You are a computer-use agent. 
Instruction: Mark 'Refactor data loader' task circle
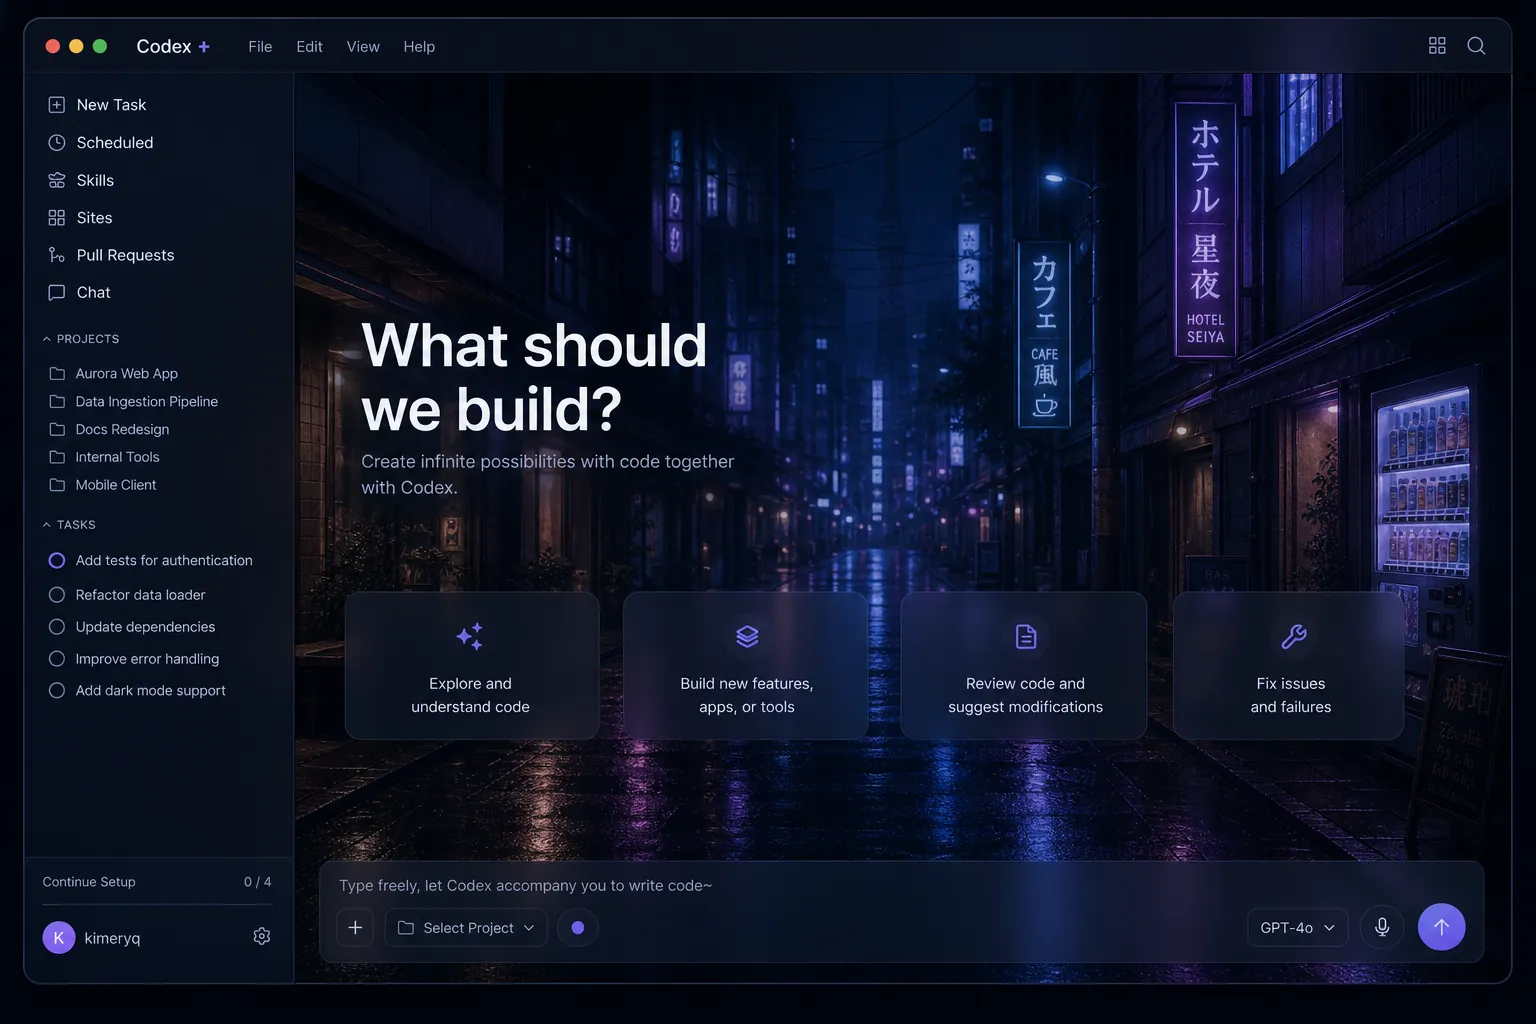pyautogui.click(x=57, y=595)
